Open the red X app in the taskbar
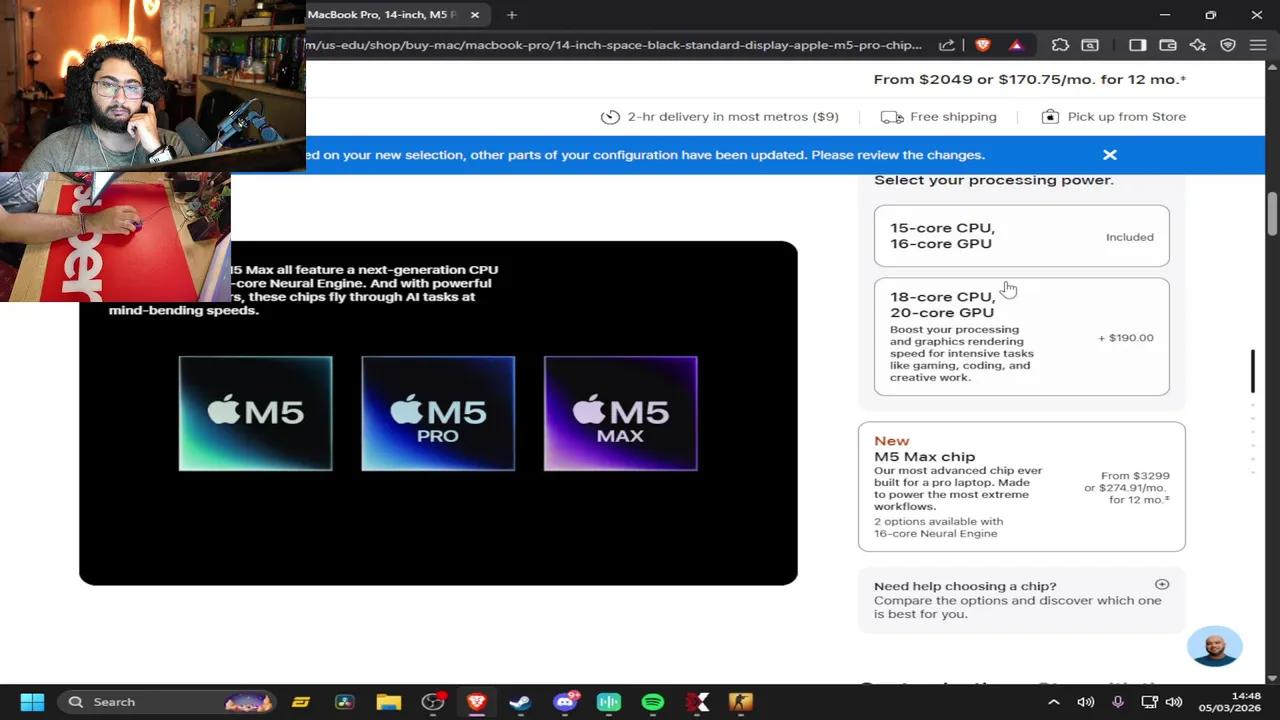 point(697,702)
